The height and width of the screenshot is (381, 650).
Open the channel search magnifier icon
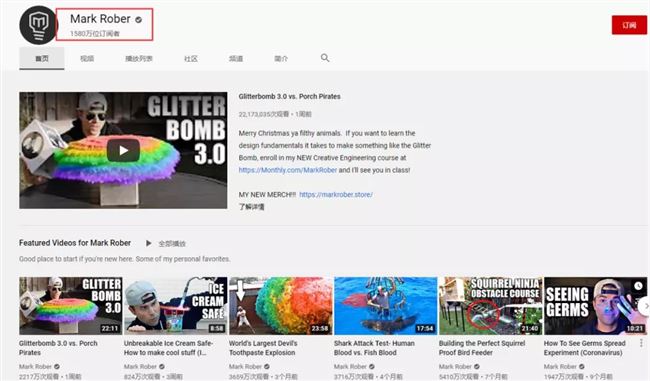click(x=325, y=58)
